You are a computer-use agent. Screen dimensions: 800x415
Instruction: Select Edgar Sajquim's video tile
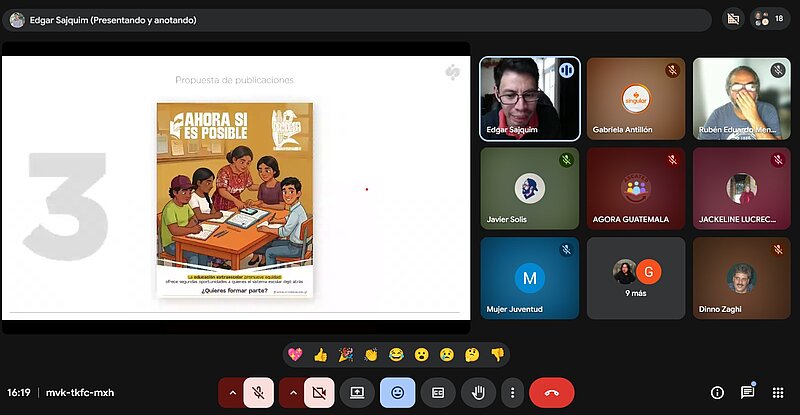click(x=530, y=98)
